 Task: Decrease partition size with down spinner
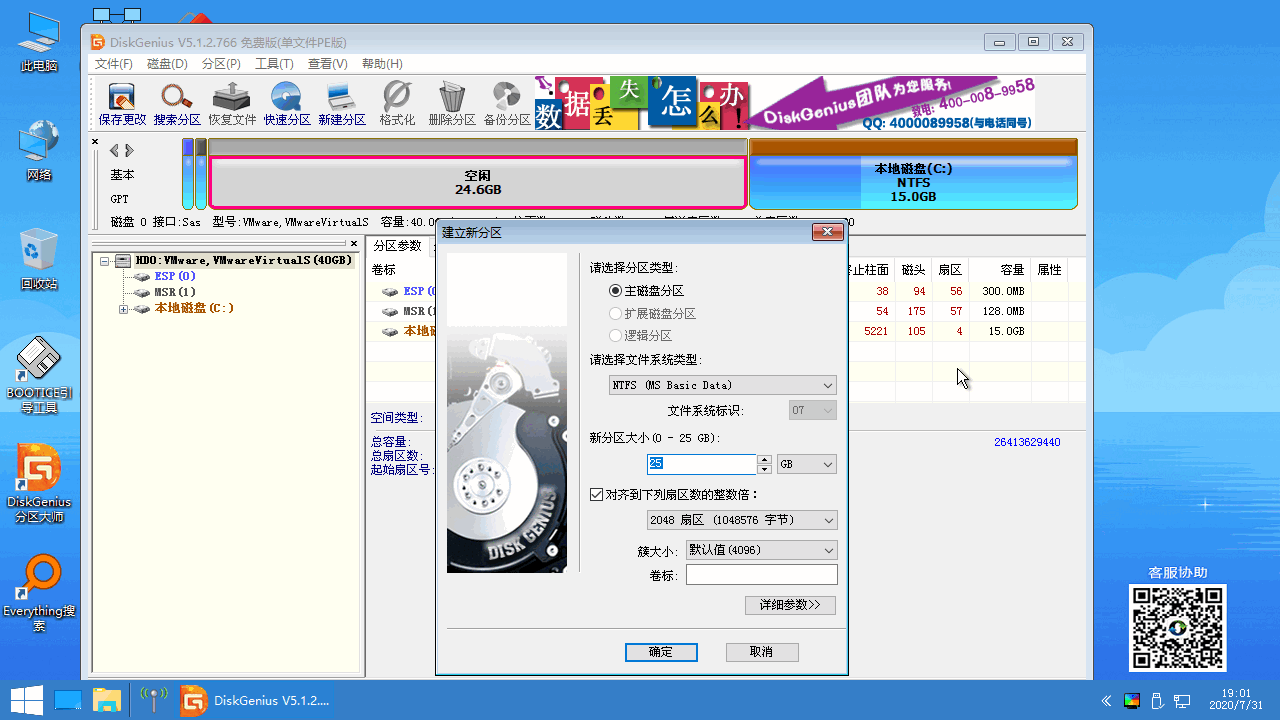coord(765,469)
